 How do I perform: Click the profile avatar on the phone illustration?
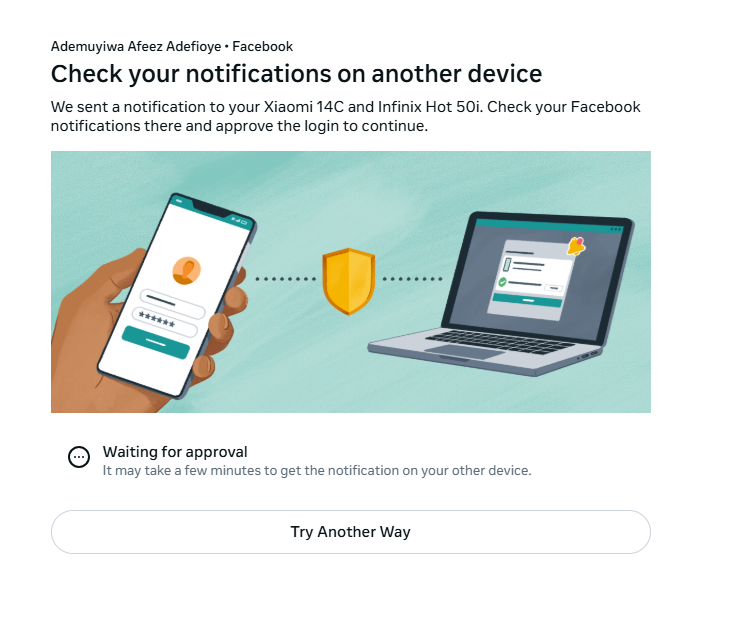coord(186,270)
